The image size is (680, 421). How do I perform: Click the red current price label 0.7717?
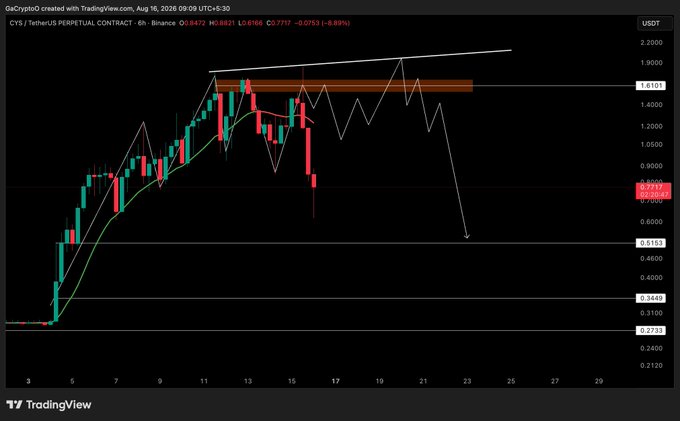[x=653, y=191]
